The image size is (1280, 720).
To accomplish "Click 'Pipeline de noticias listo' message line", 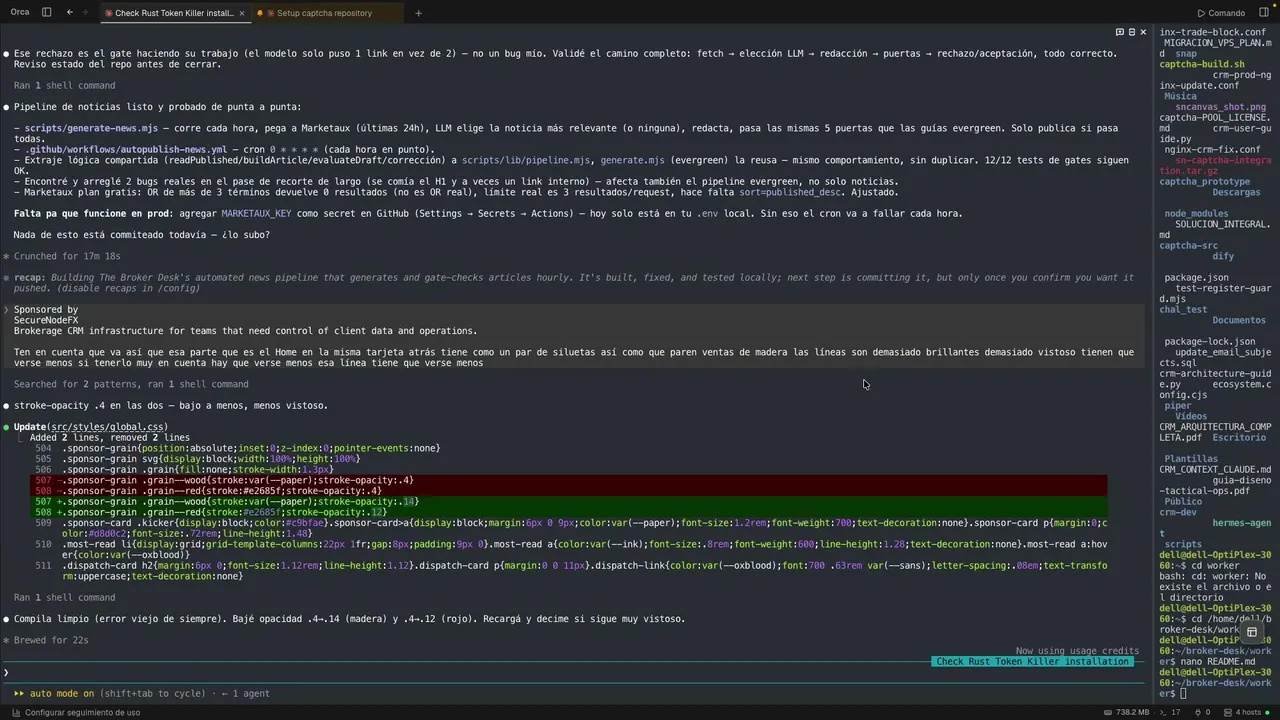I will coord(157,107).
